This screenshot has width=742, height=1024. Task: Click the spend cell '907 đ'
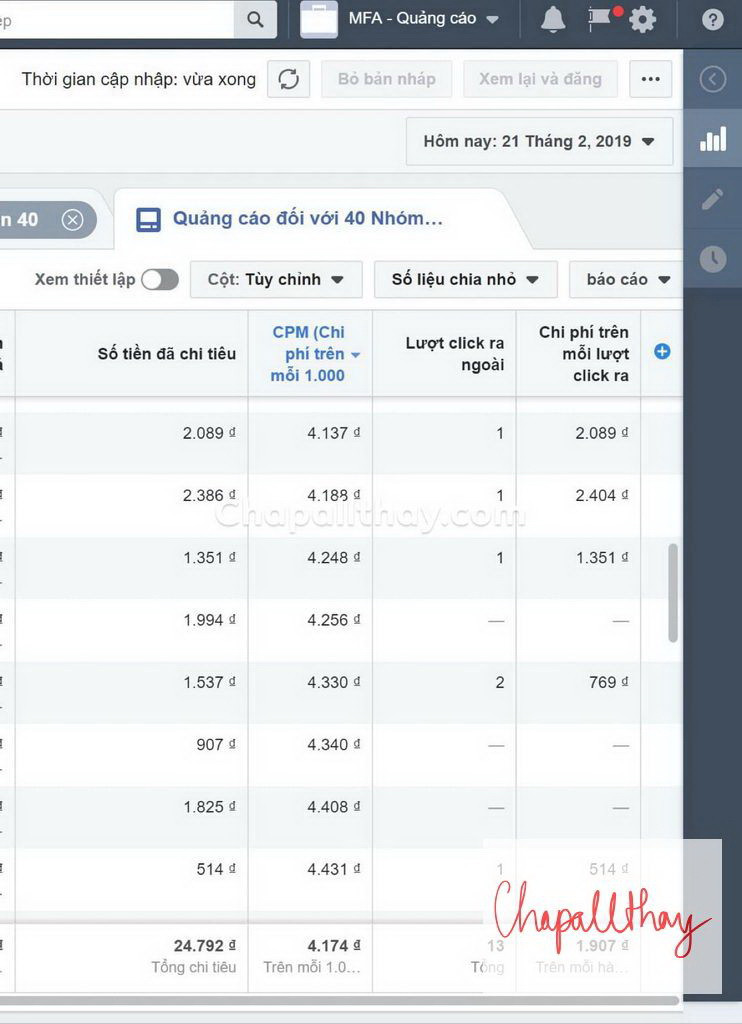click(216, 744)
